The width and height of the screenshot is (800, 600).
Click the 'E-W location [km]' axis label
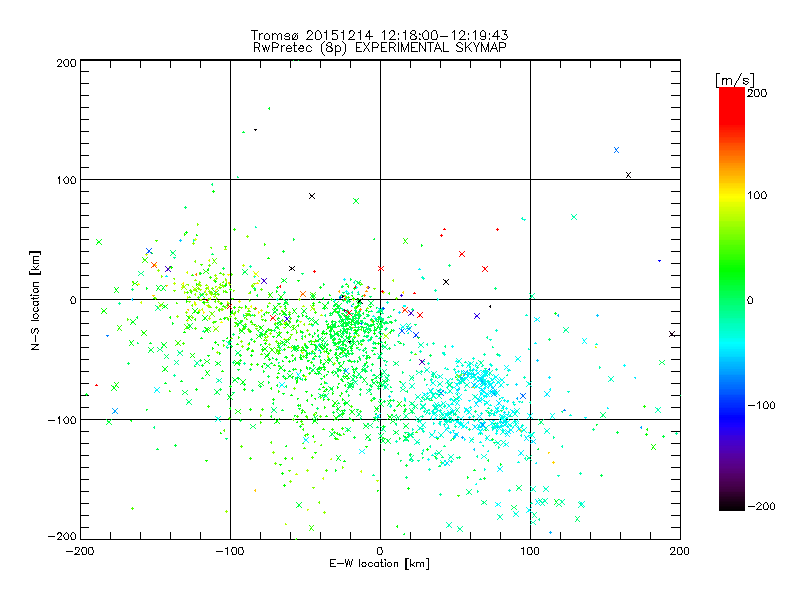[379, 564]
